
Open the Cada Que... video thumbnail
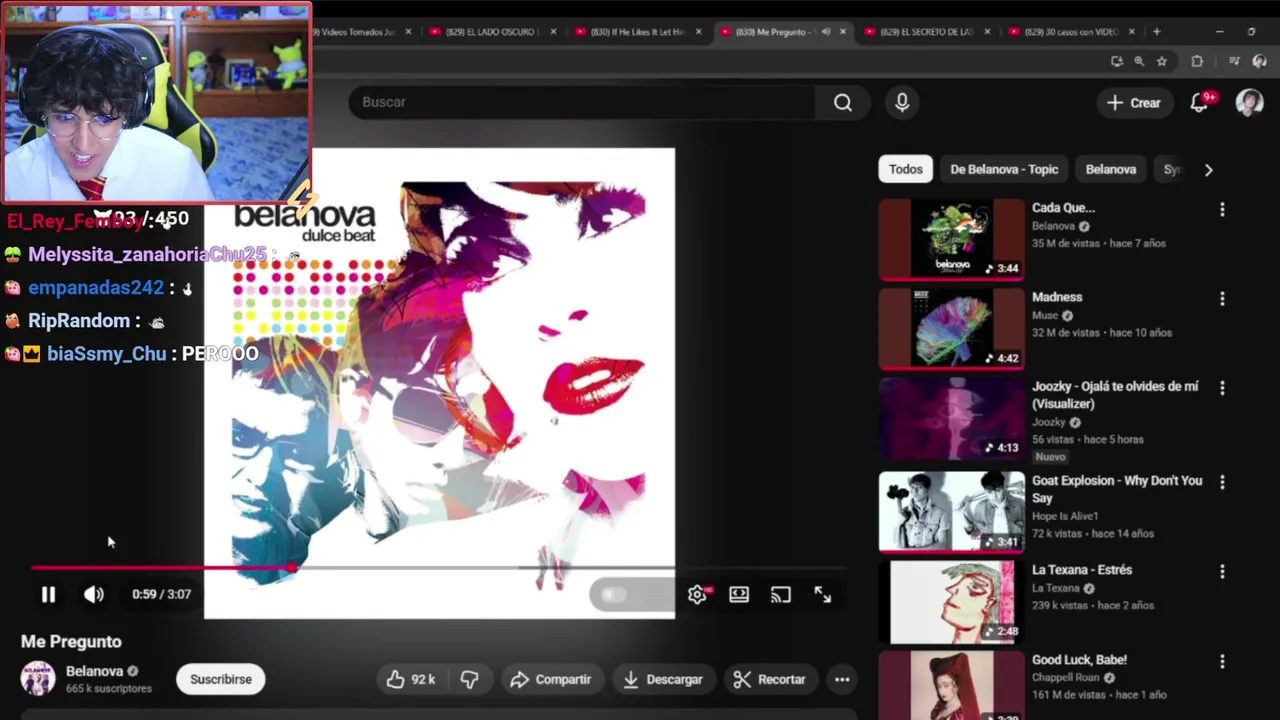[952, 239]
